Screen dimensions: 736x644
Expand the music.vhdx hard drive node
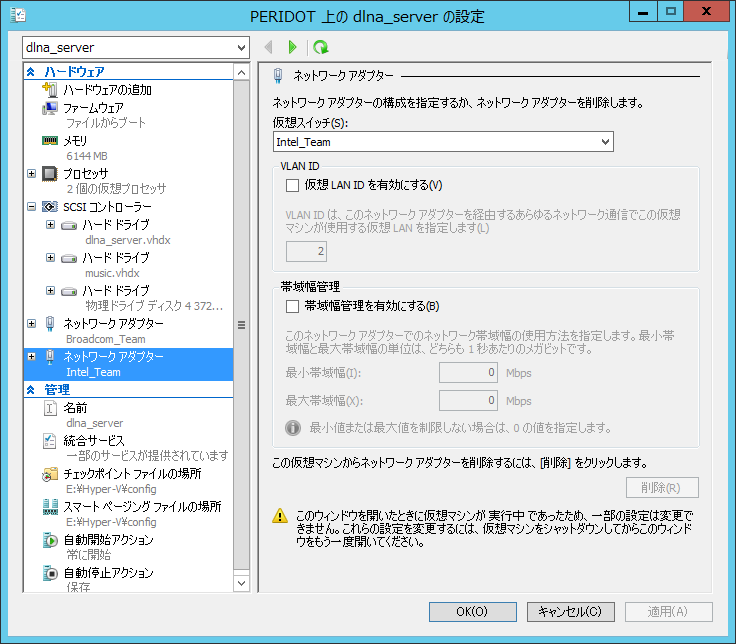pos(50,258)
